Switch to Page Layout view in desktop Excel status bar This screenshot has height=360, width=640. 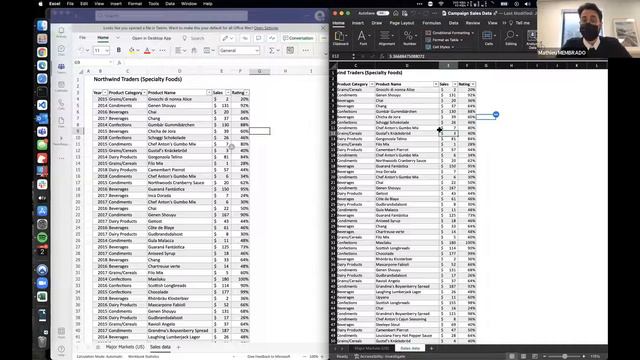pos(523,356)
